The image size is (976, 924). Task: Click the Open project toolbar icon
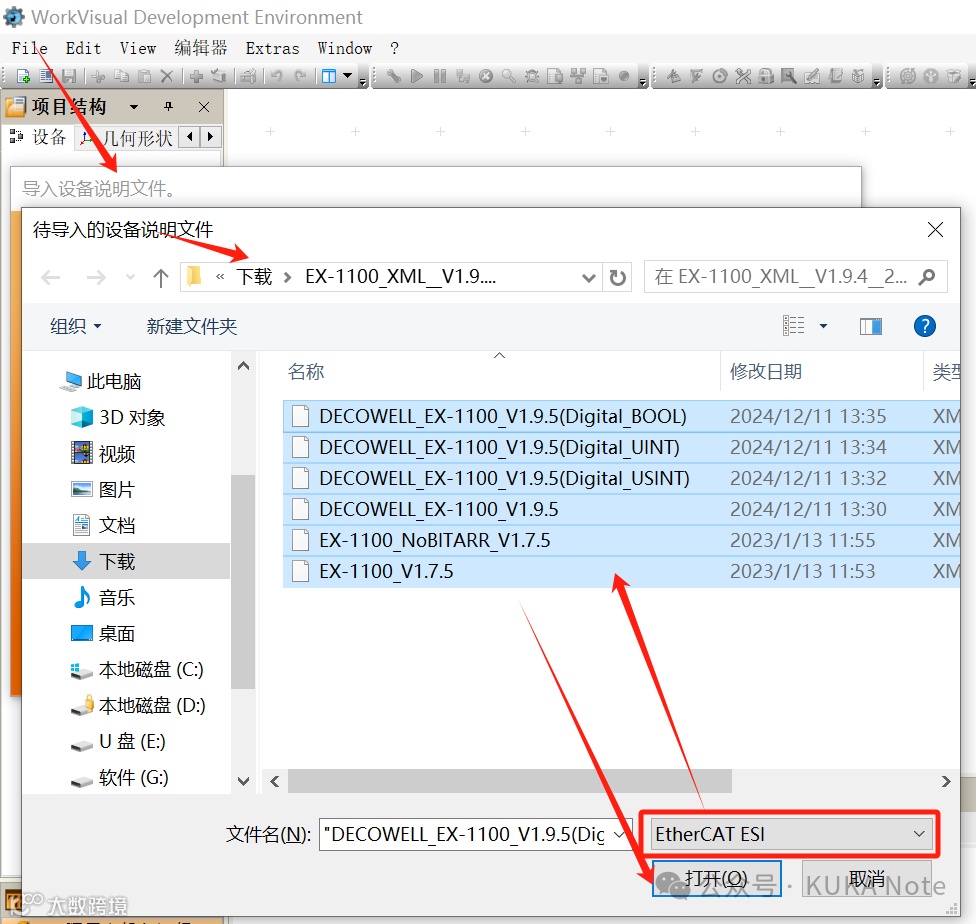(46, 77)
